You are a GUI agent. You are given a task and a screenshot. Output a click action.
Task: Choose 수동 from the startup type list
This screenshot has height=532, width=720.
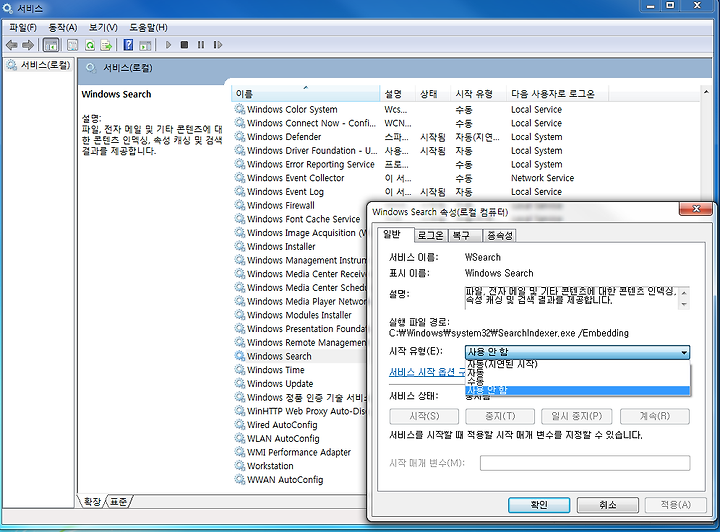[577, 381]
